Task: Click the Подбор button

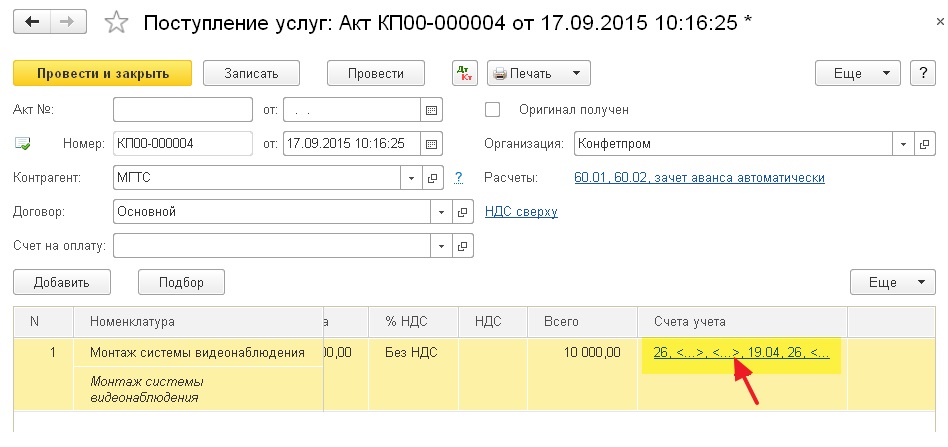Action: coord(181,282)
